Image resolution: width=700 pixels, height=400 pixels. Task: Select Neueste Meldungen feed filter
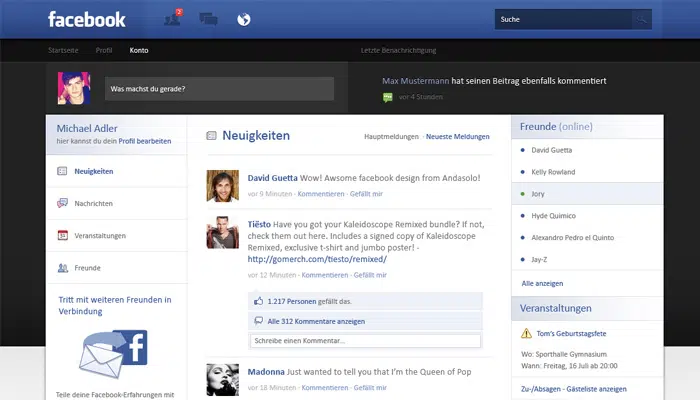pyautogui.click(x=458, y=135)
